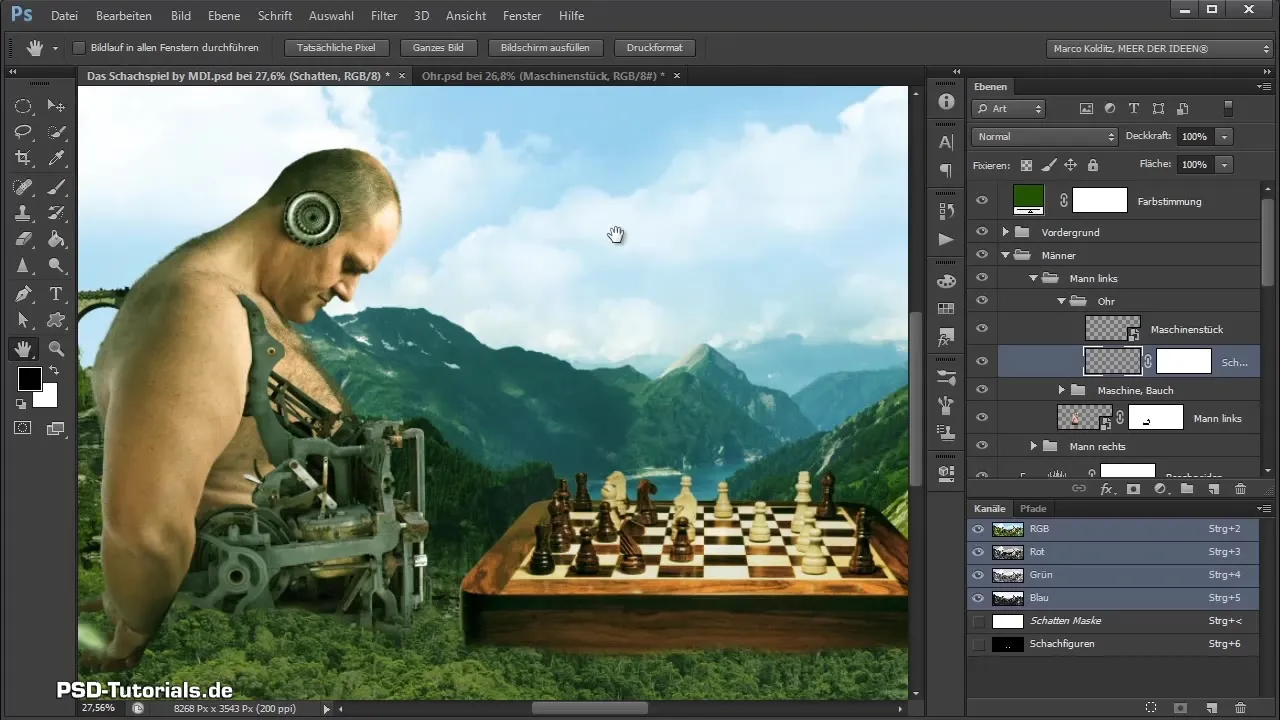Select the Move tool
Image resolution: width=1280 pixels, height=720 pixels.
click(56, 106)
